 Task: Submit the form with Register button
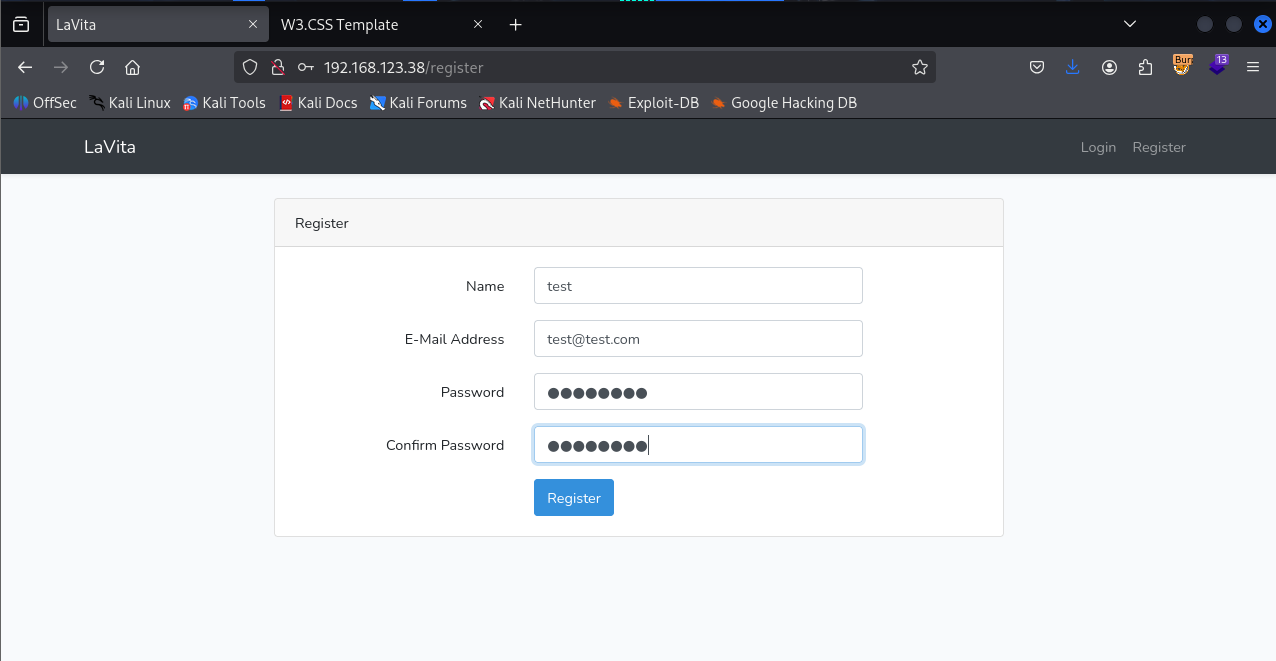[573, 498]
